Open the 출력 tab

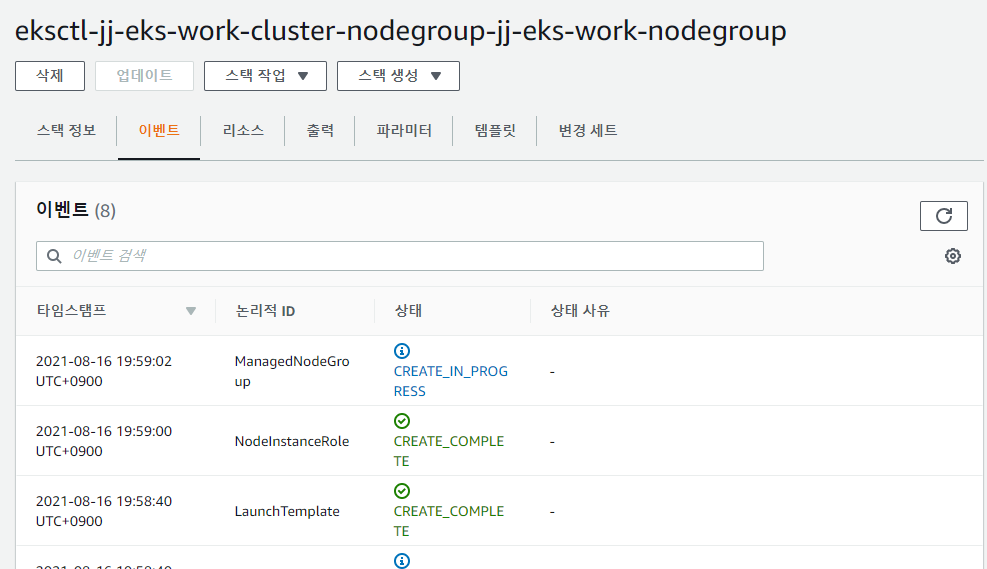[x=320, y=130]
